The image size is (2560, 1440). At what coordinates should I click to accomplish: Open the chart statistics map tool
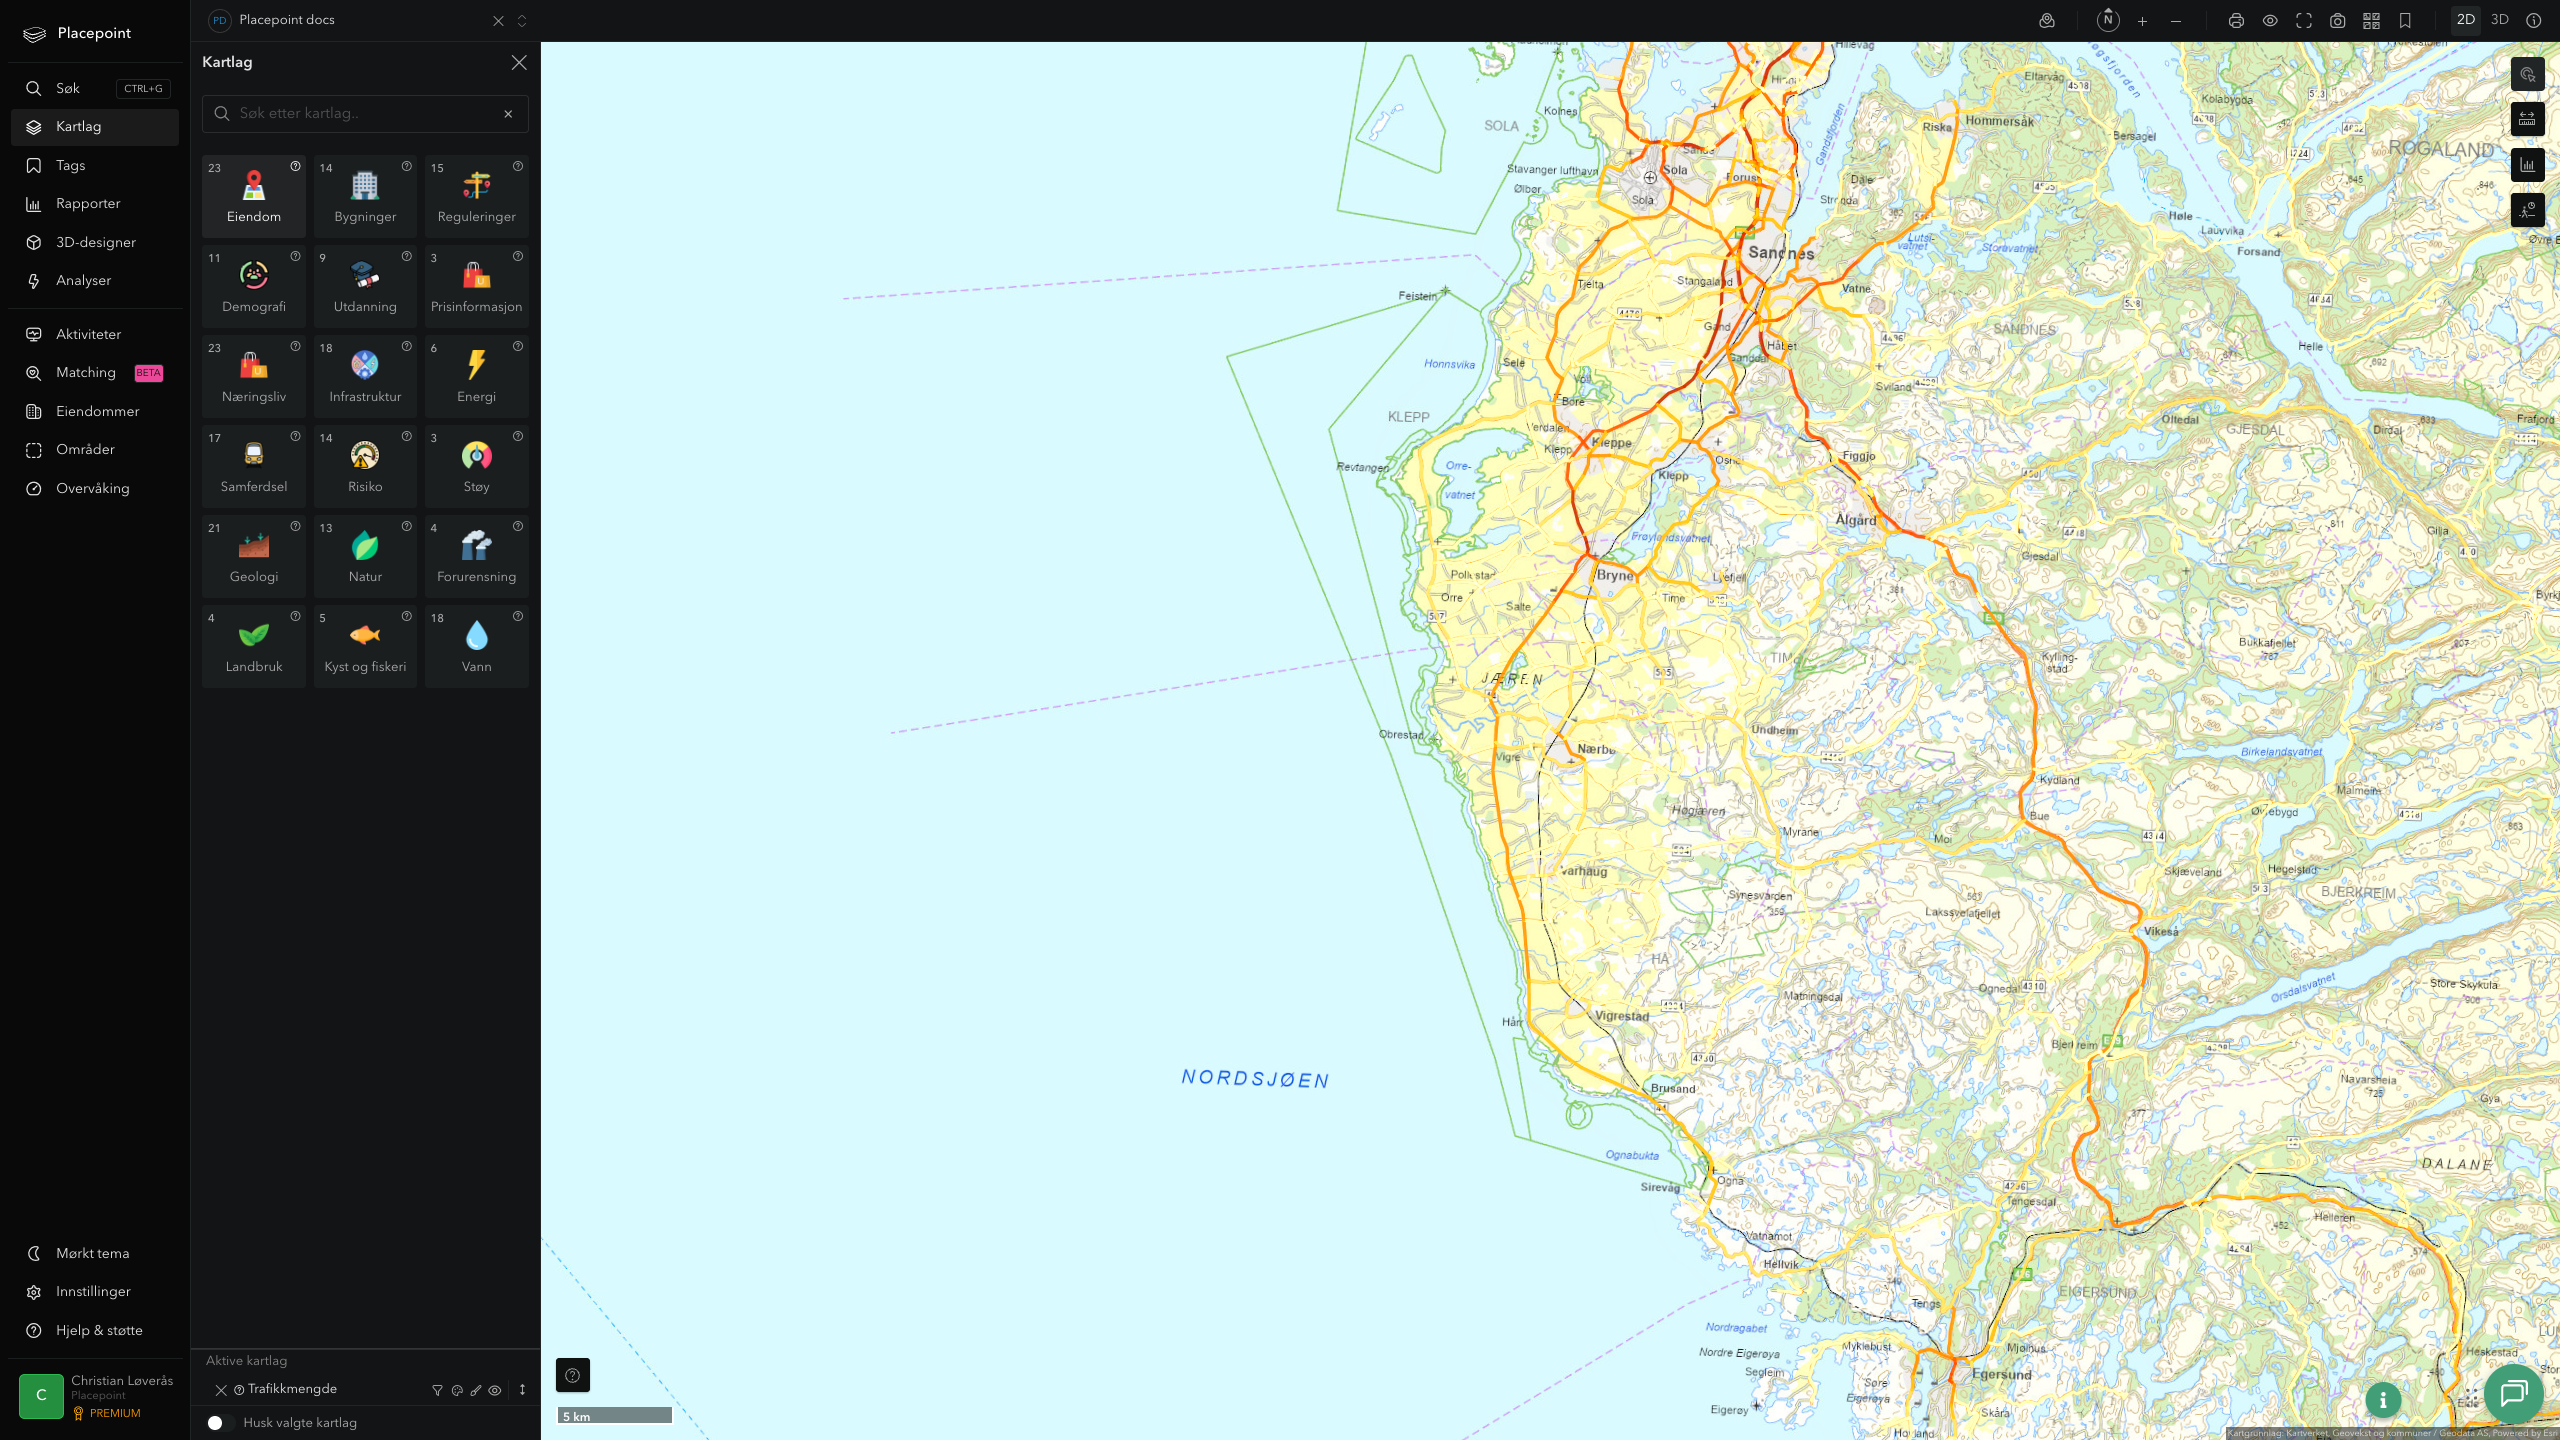pos(2528,164)
